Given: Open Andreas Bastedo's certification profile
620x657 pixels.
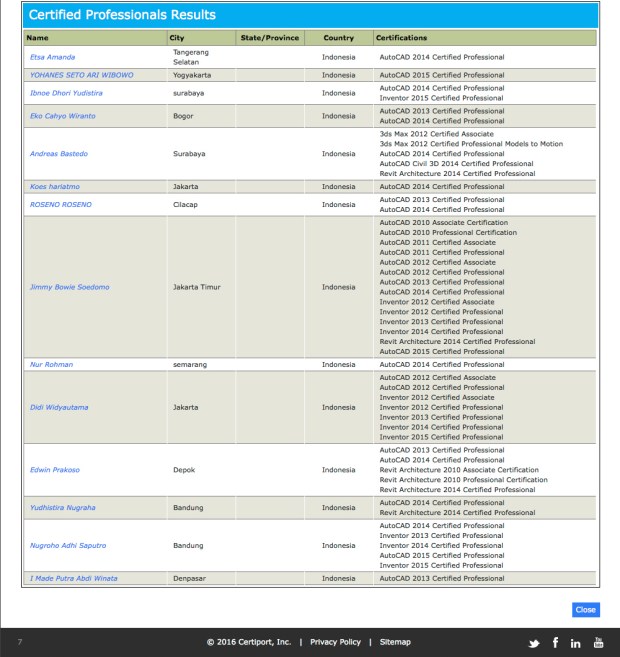Looking at the screenshot, I should tap(59, 154).
